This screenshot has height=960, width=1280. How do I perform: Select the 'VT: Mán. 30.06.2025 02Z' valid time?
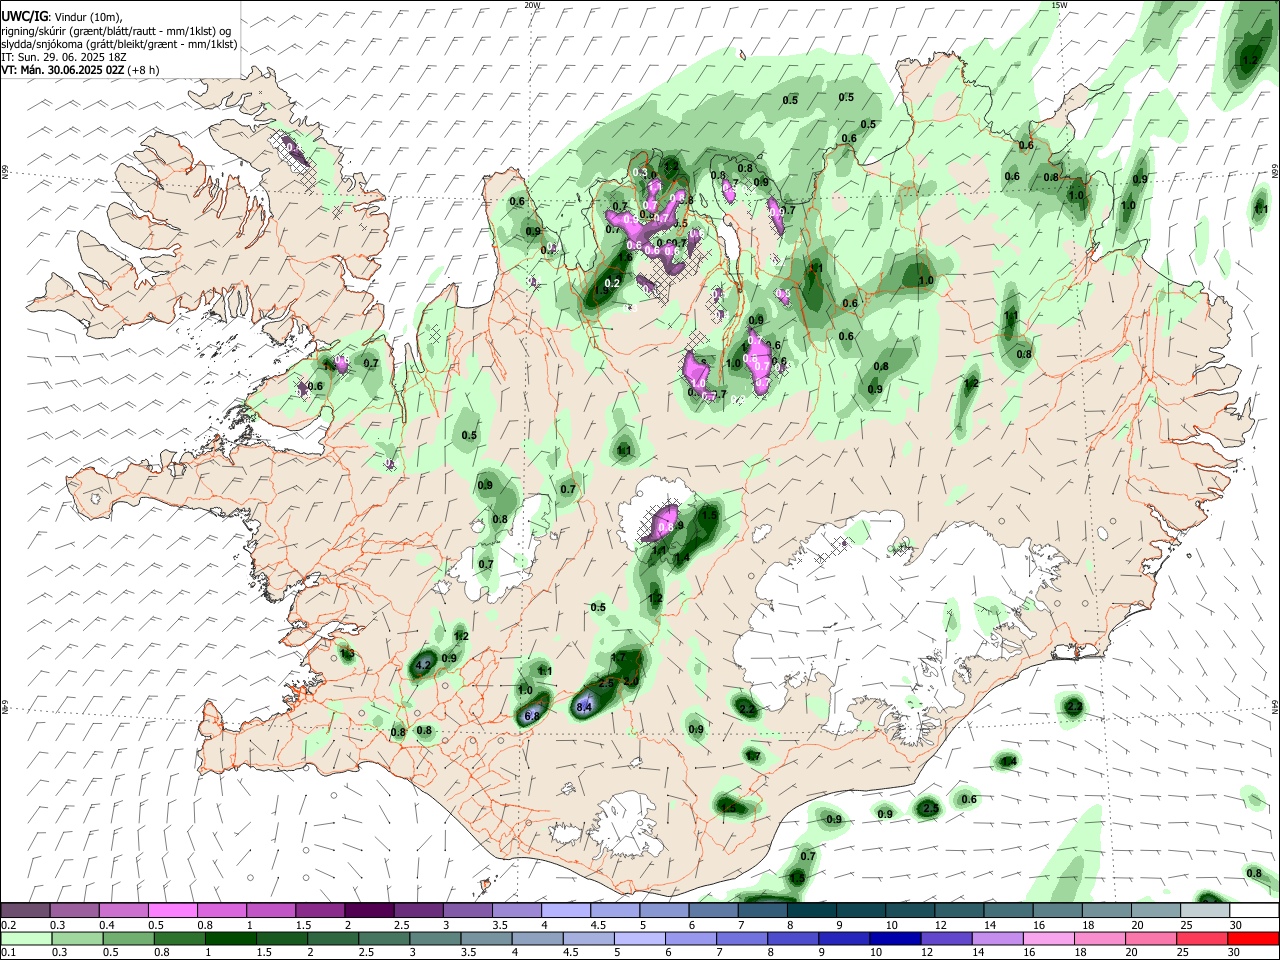(62, 70)
